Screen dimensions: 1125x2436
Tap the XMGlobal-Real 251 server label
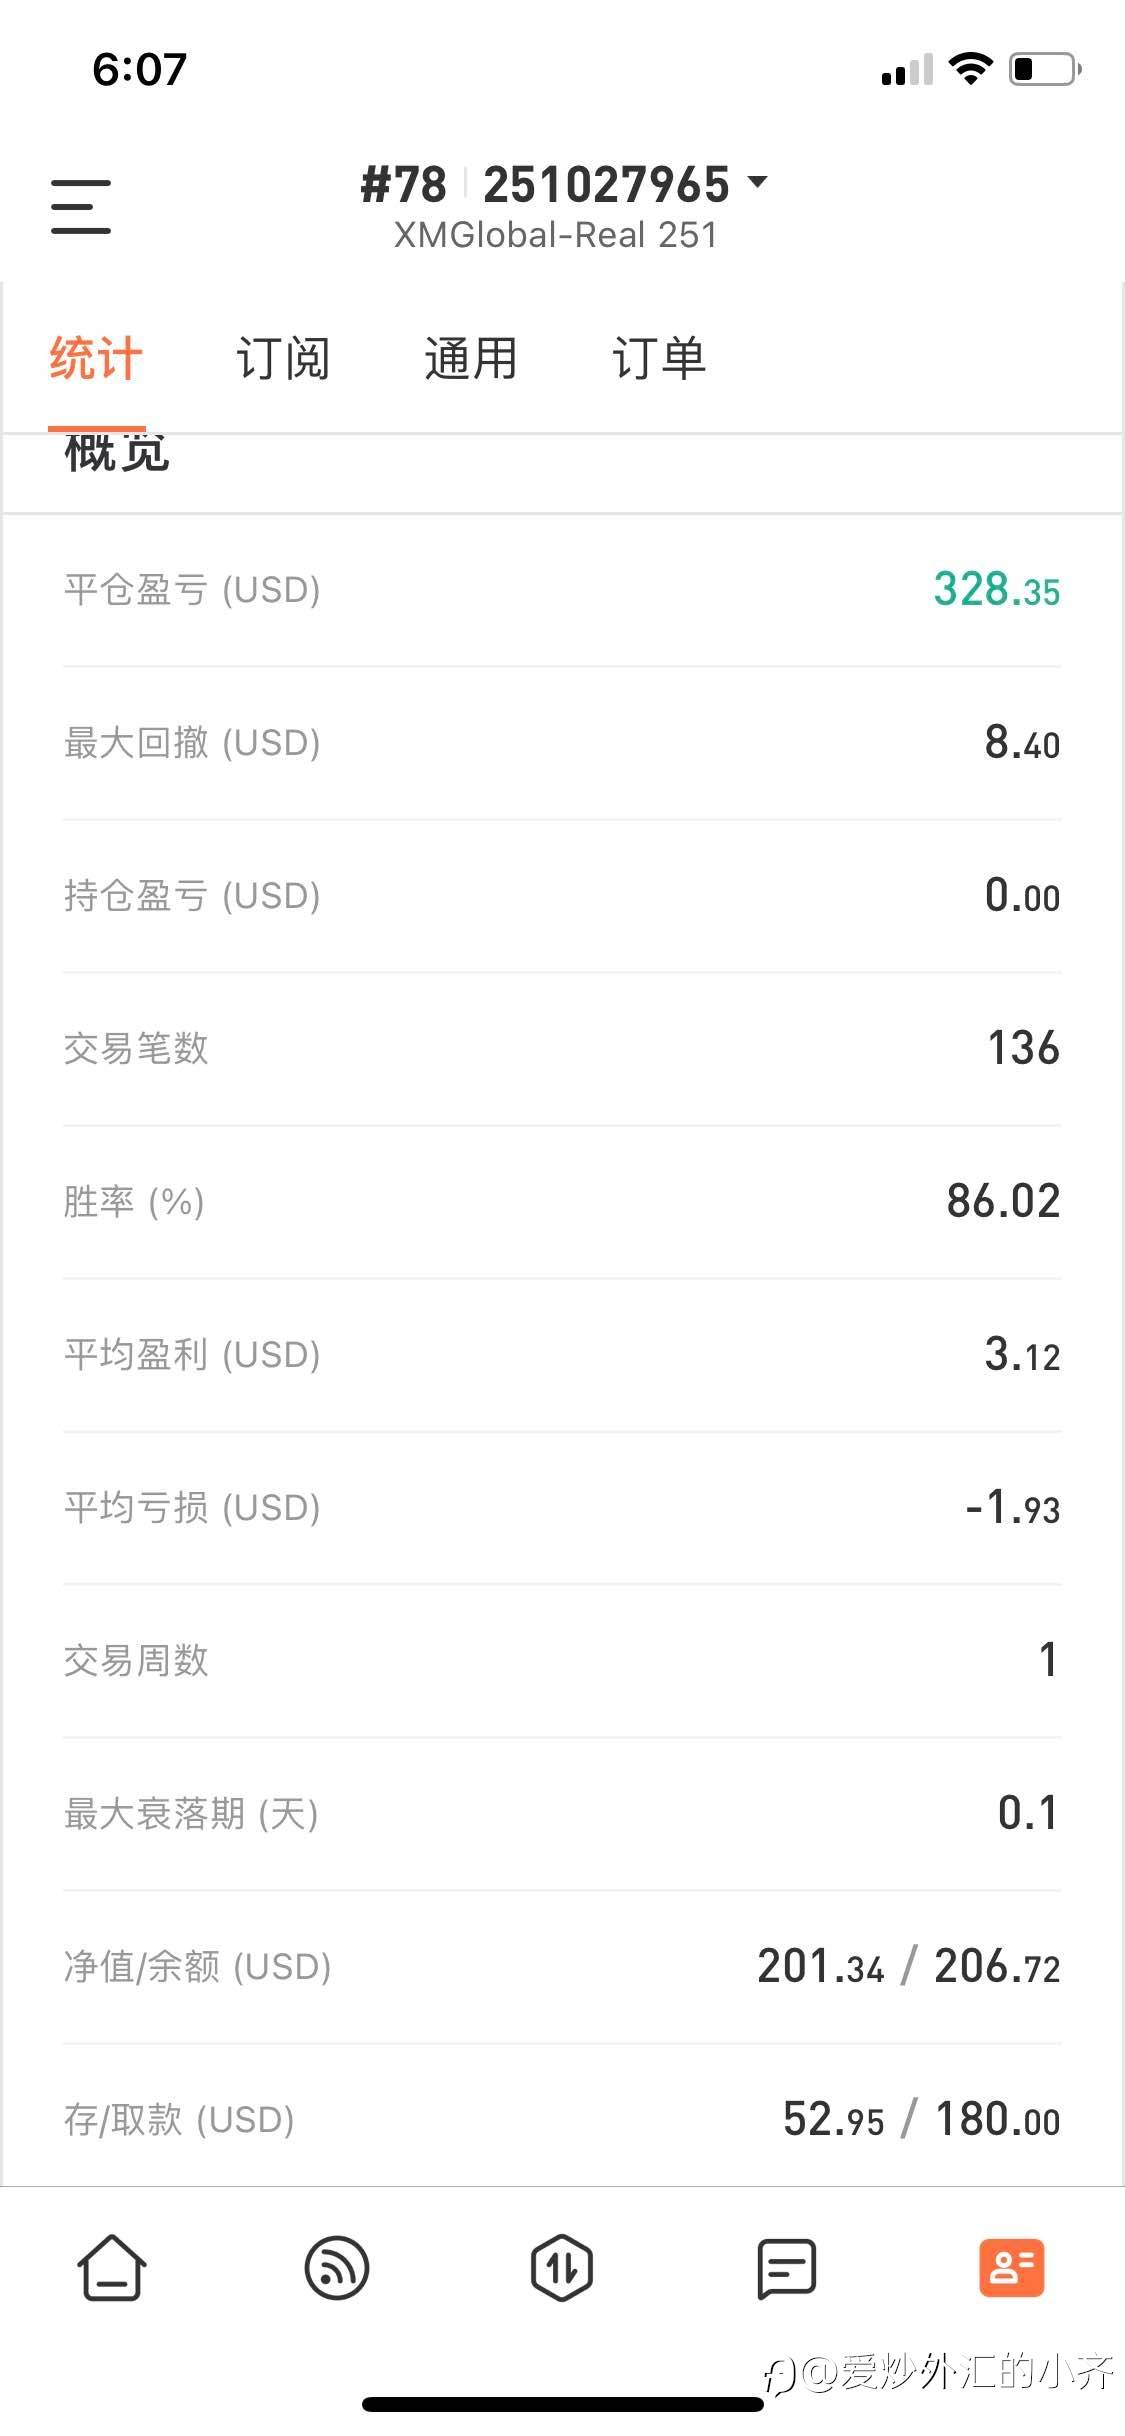click(555, 235)
